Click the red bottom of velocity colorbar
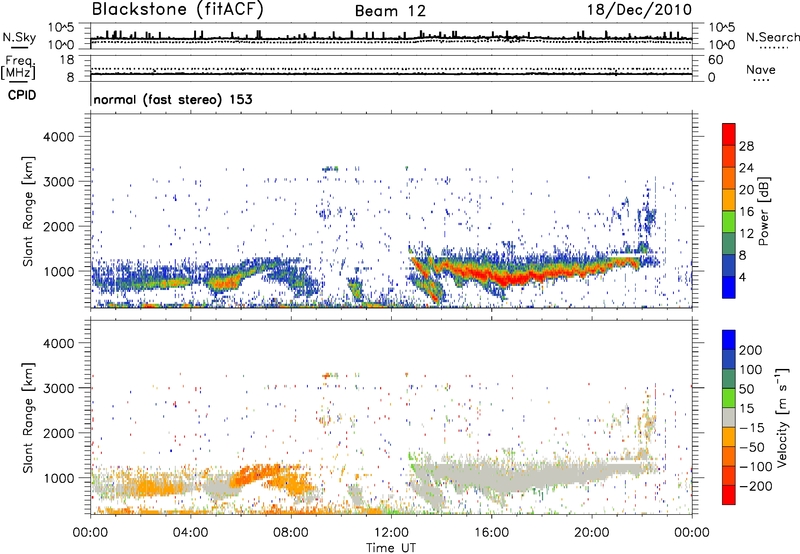Image resolution: width=800 pixels, height=554 pixels. tap(729, 495)
